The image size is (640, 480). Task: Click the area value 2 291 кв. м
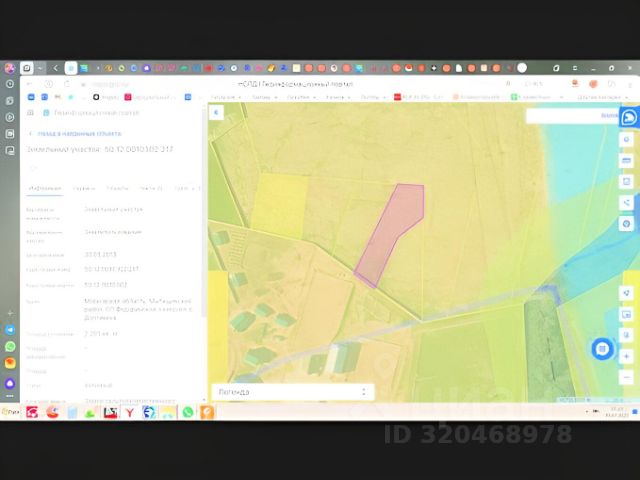click(x=101, y=333)
